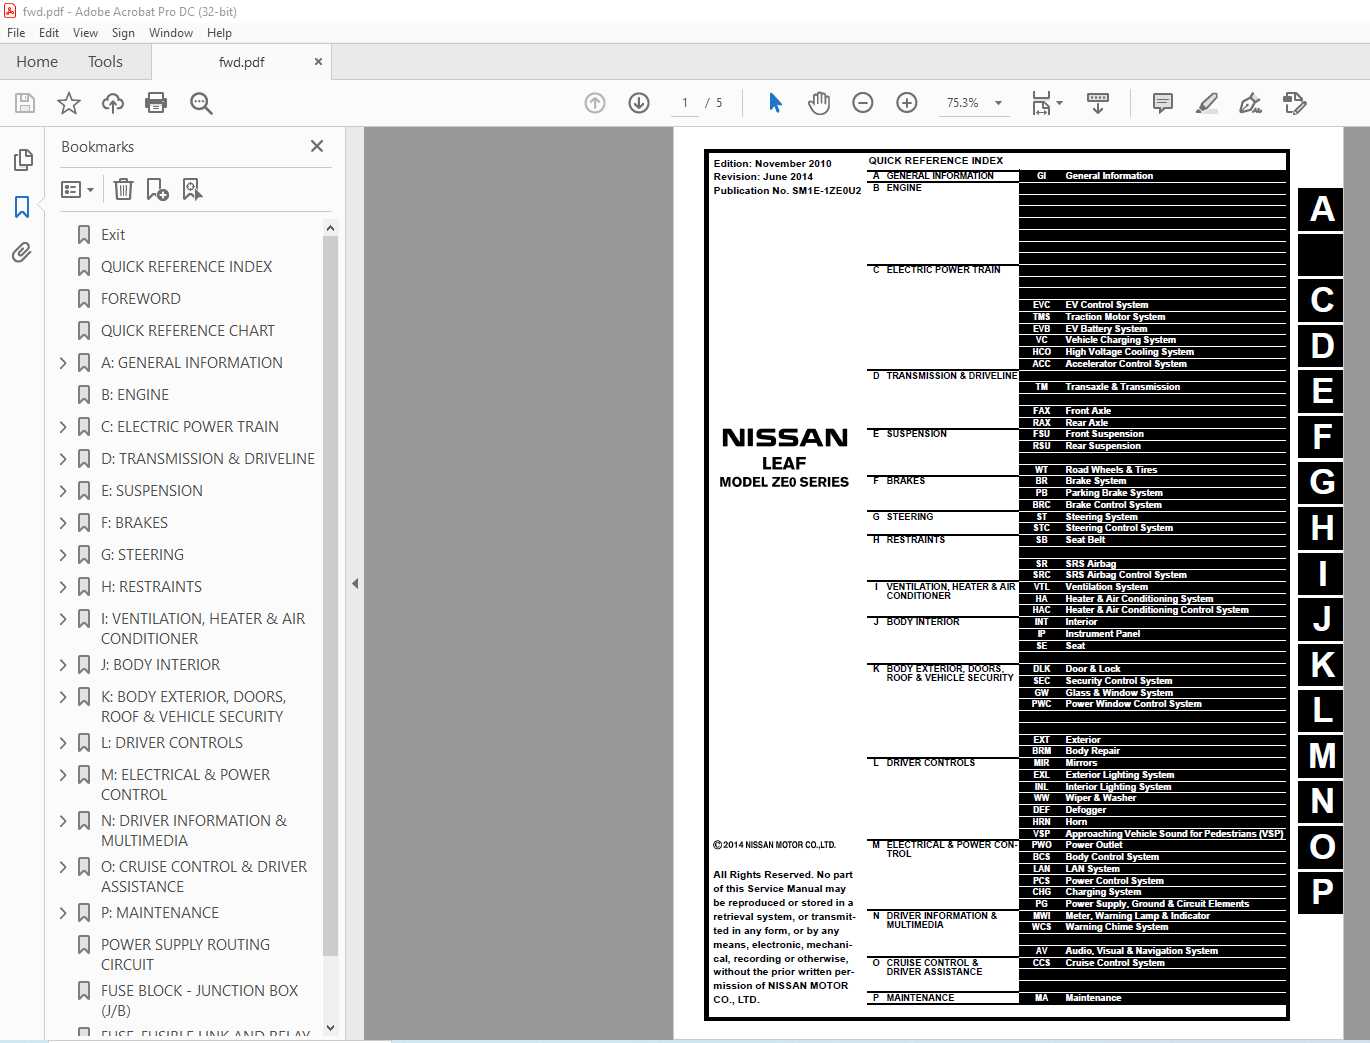Click the MA Maintenance index entry

click(x=1152, y=998)
